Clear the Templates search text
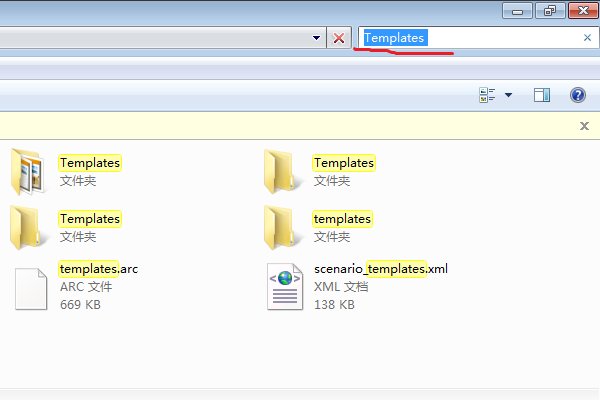This screenshot has height=400, width=600. tap(587, 38)
